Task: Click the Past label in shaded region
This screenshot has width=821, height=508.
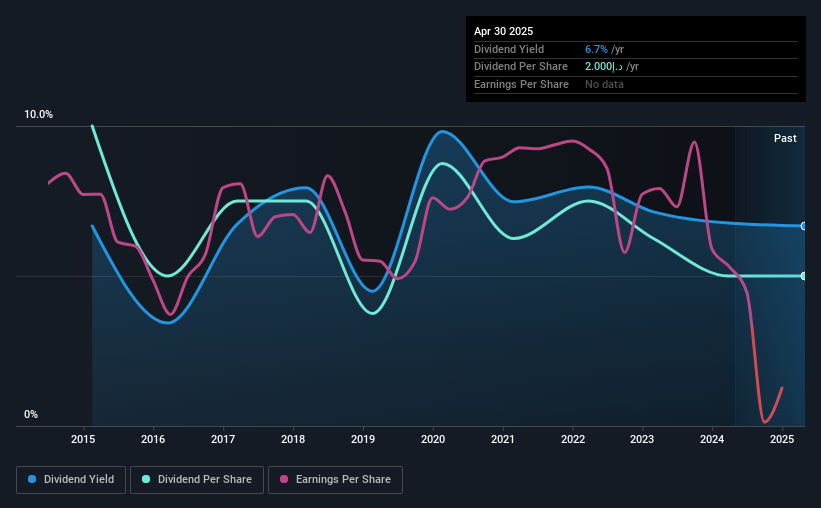Action: click(785, 138)
